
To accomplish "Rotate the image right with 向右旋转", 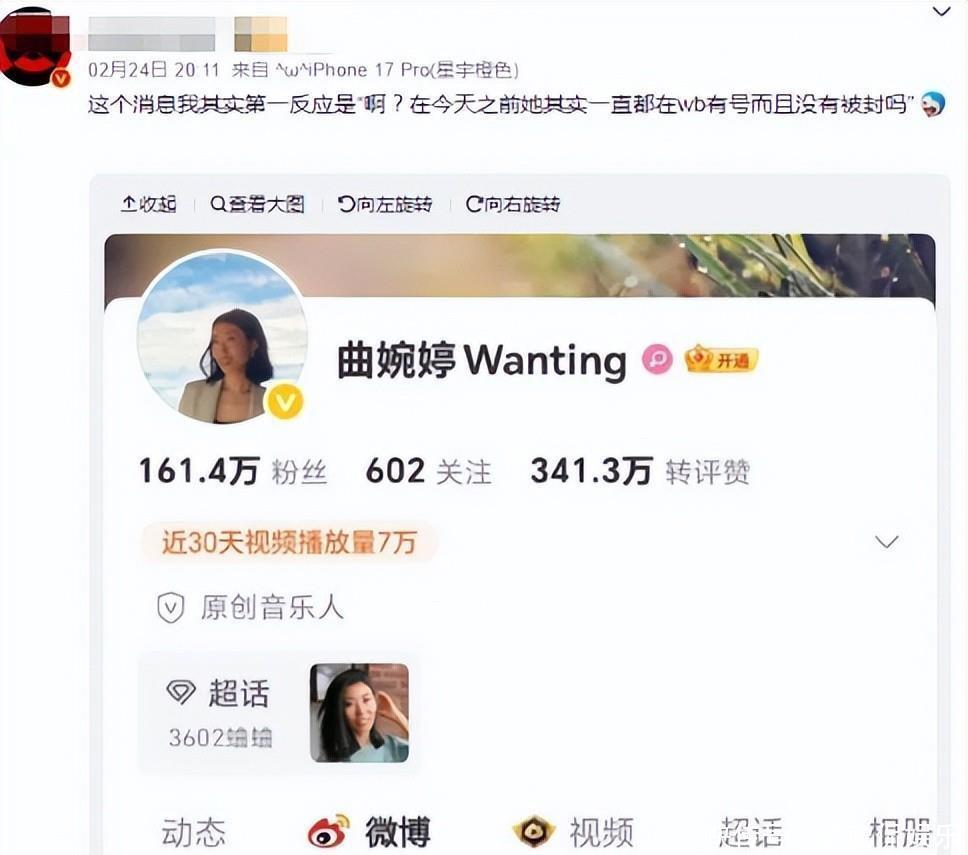I will (x=513, y=204).
